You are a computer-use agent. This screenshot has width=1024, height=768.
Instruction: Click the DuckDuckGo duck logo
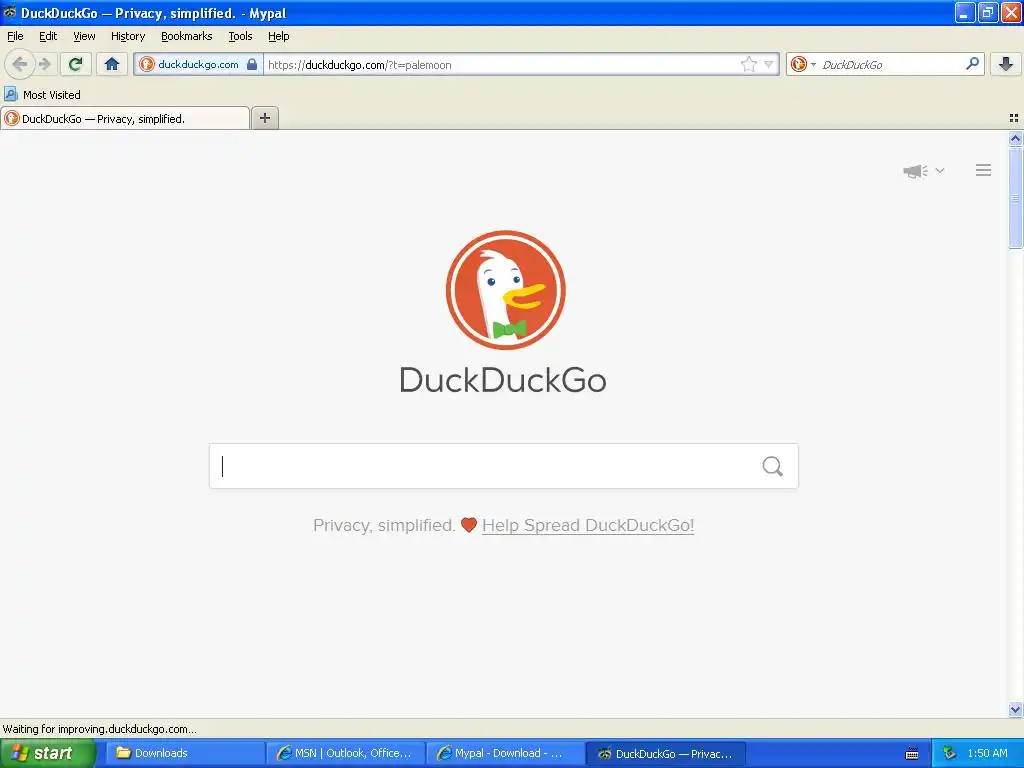pos(505,290)
